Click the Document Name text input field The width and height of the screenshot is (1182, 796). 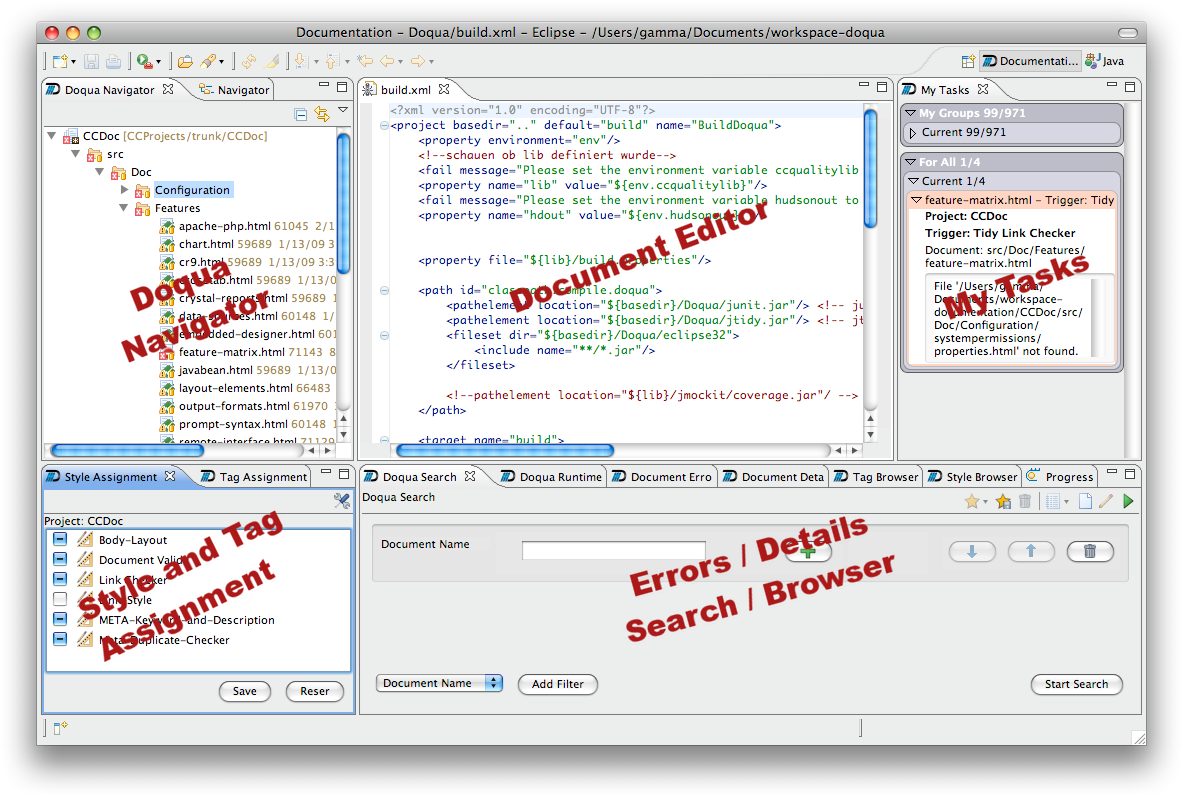[613, 551]
